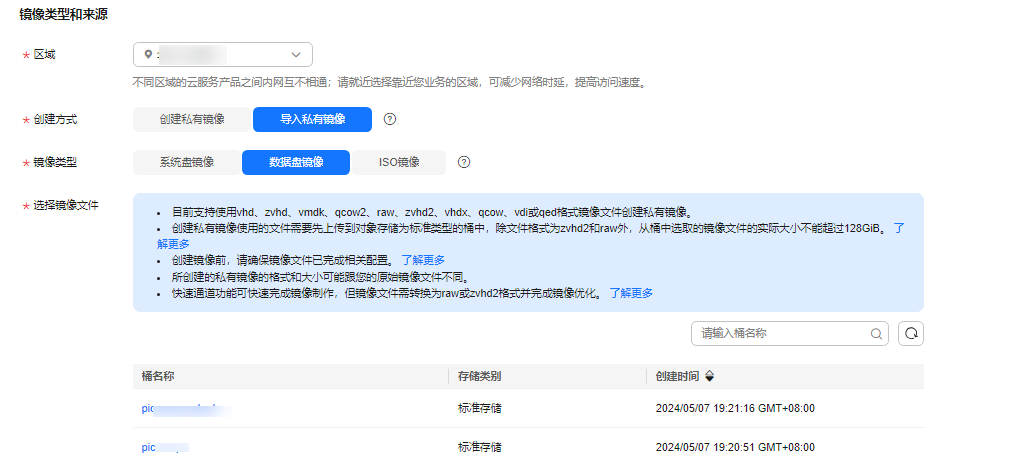Open 了解更多 link after 已完成相关配置
This screenshot has width=1027, height=464.
coord(423,260)
